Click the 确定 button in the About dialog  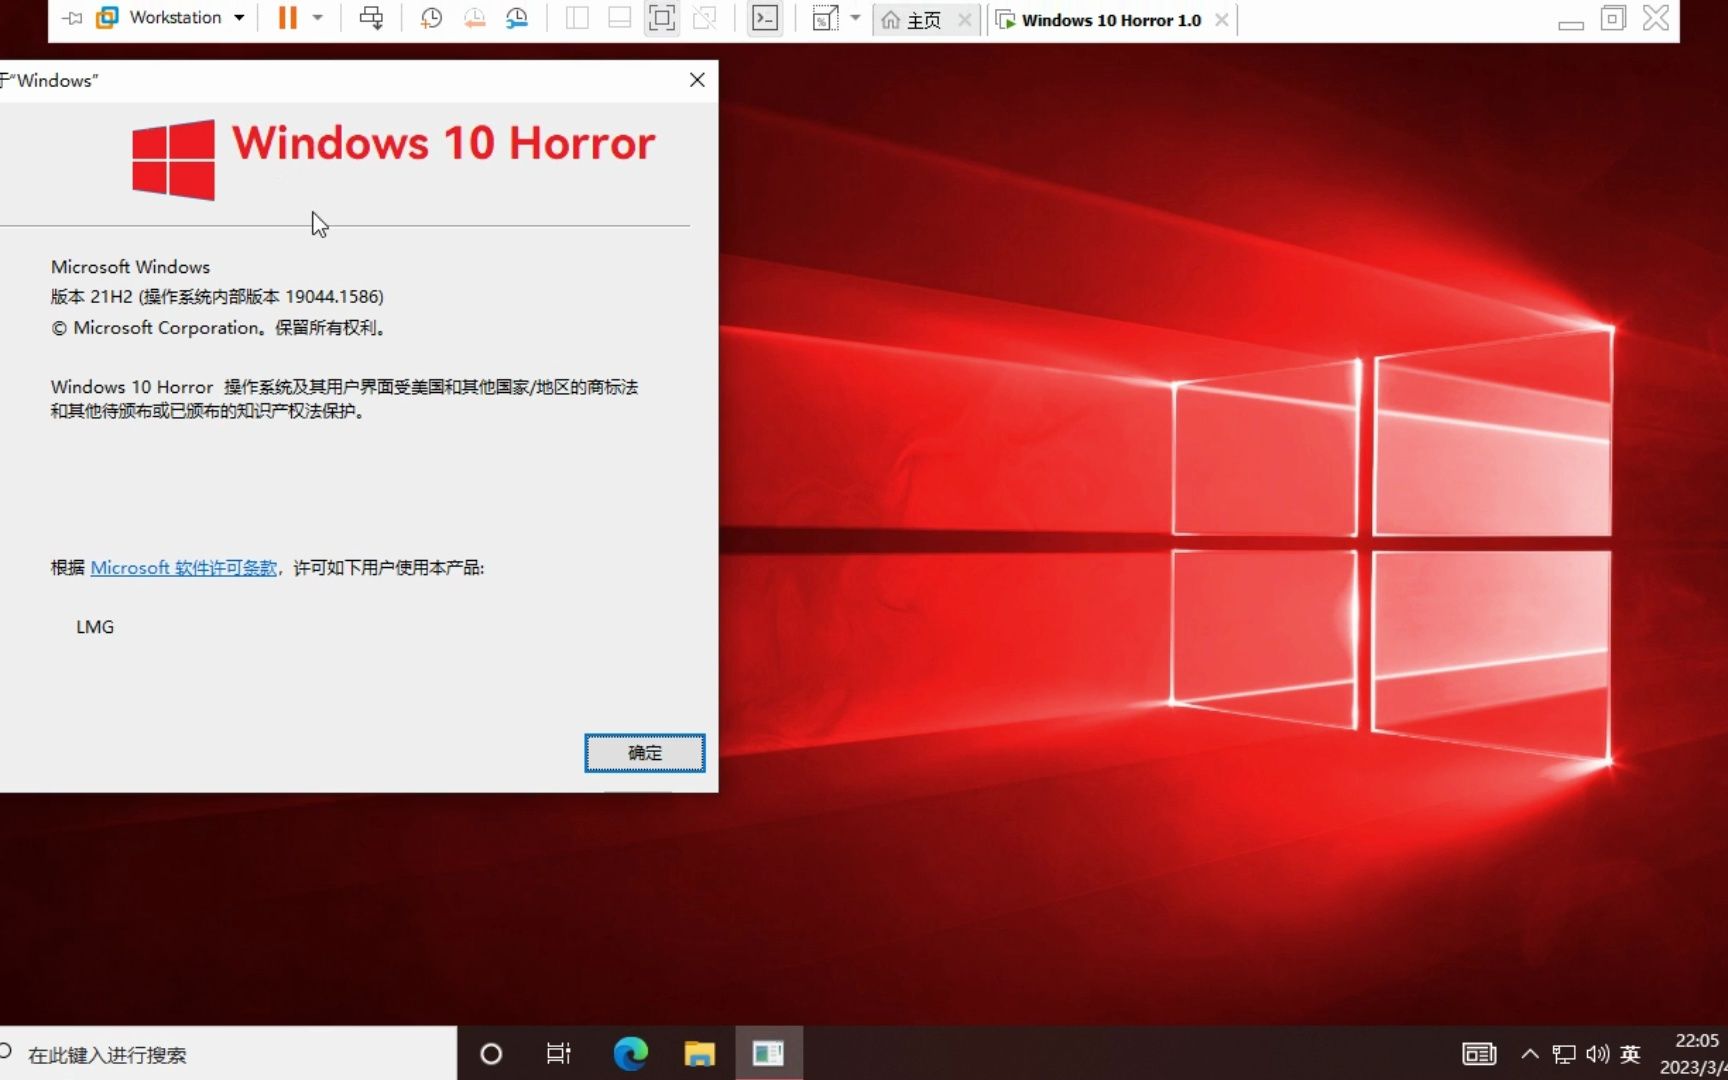(644, 753)
